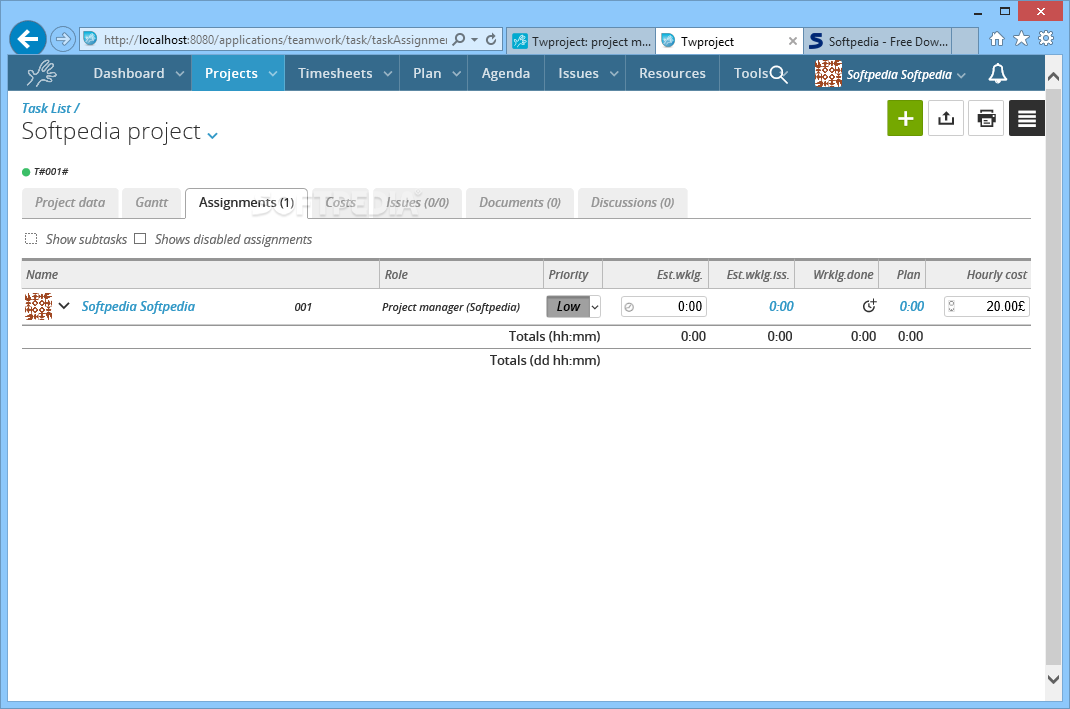Screen dimensions: 1070x709
Task: Click the green plus add button
Action: pyautogui.click(x=905, y=118)
